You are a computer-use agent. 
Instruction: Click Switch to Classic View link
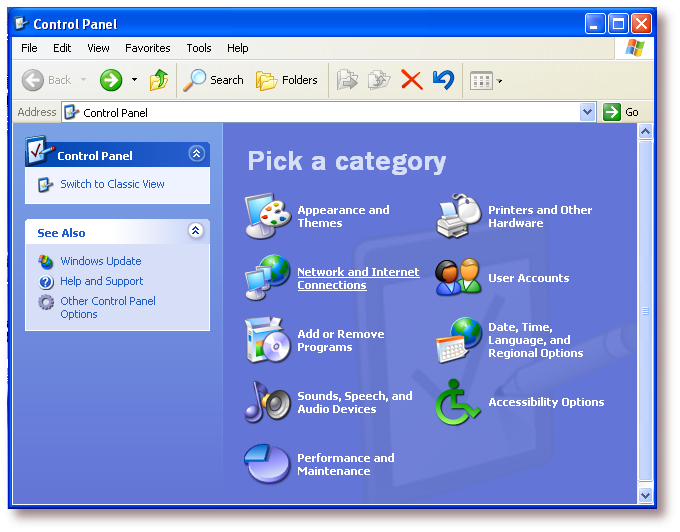tap(112, 184)
